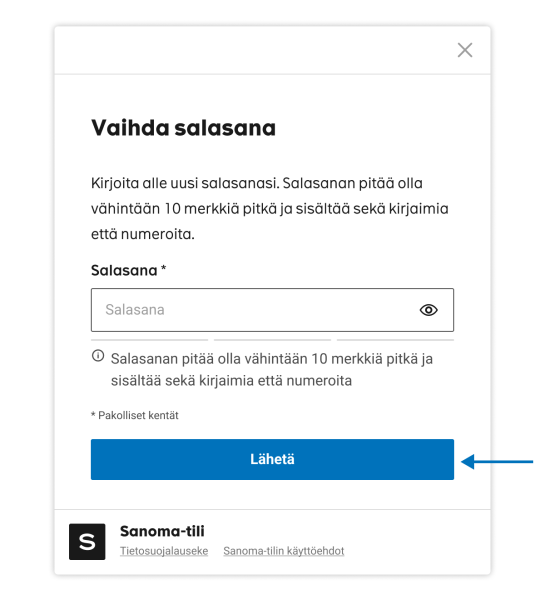The image size is (545, 600).
Task: Click the grey Salasana placeholder text
Action: [x=135, y=310]
